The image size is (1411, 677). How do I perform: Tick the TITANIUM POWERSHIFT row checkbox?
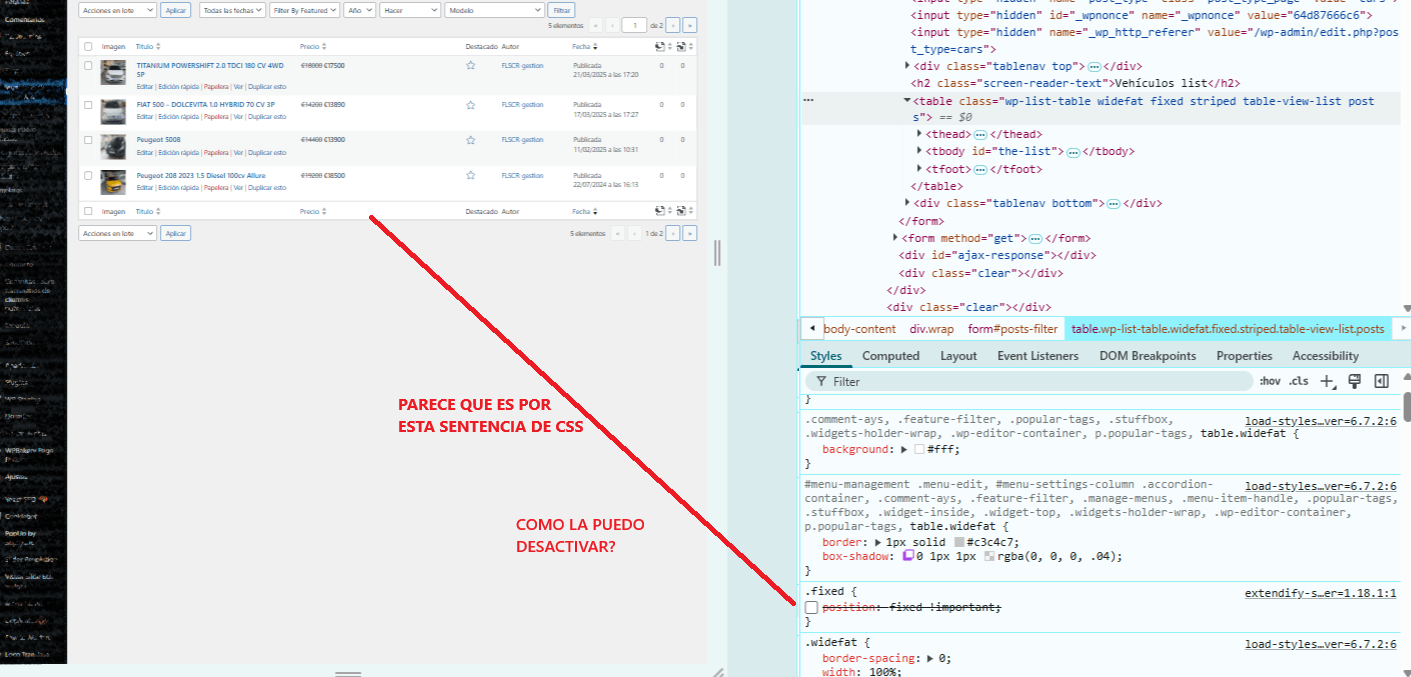pyautogui.click(x=88, y=65)
